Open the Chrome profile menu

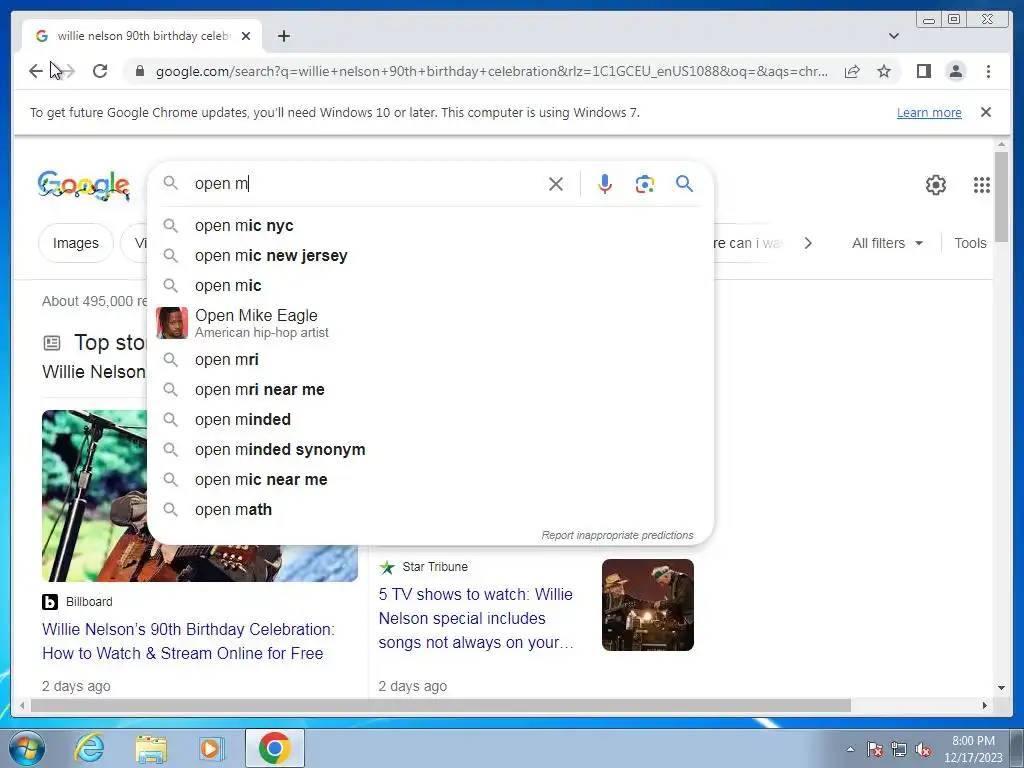[955, 71]
